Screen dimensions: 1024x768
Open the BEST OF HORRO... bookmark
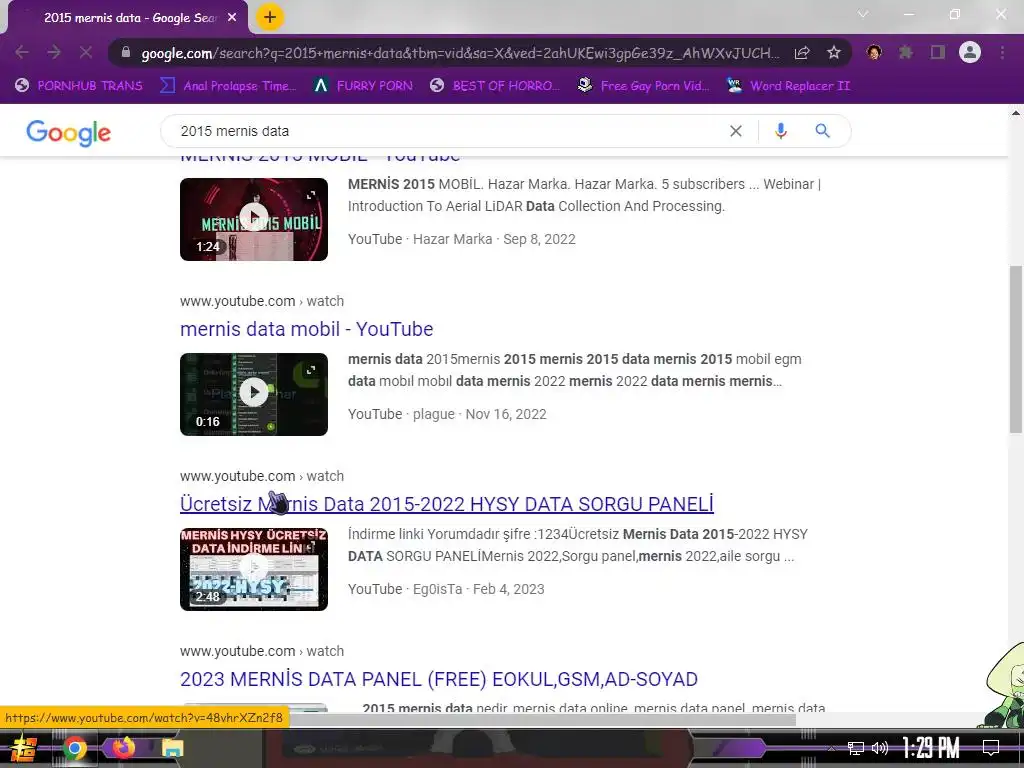click(495, 86)
